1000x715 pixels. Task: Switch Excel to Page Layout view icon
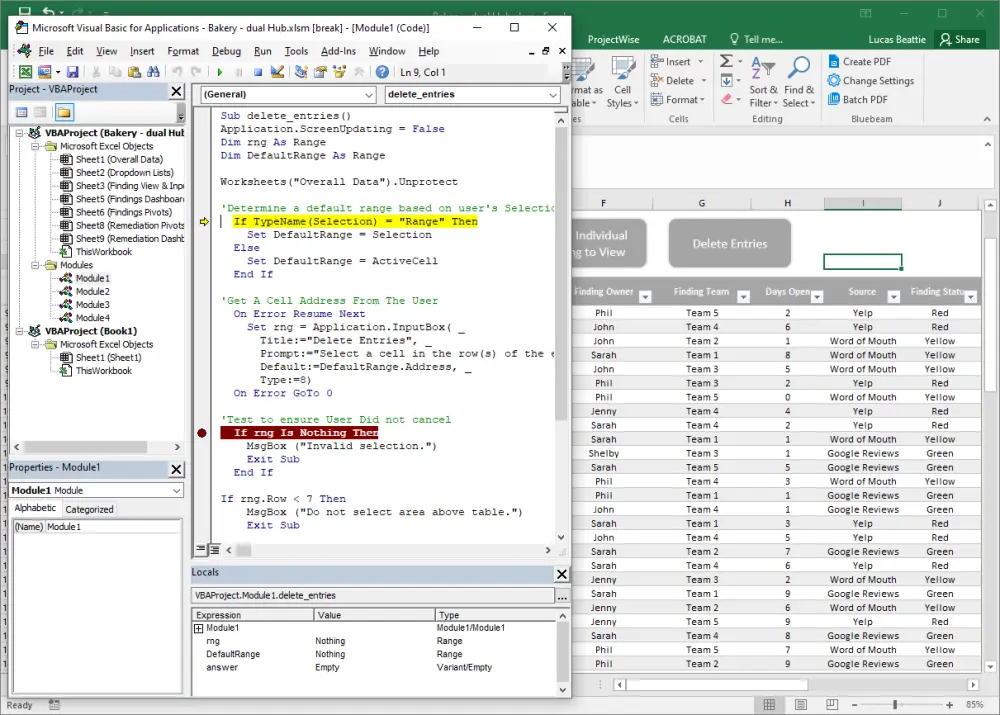(x=800, y=705)
